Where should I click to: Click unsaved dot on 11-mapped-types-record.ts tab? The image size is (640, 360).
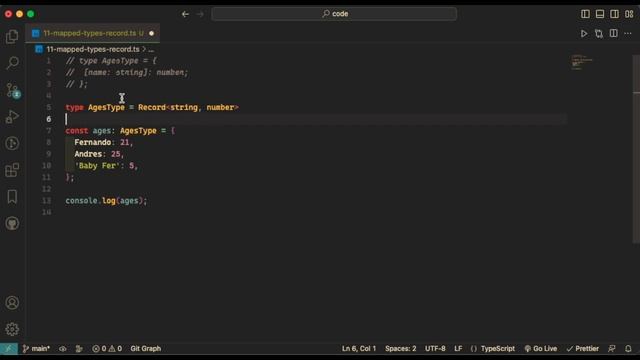151,33
